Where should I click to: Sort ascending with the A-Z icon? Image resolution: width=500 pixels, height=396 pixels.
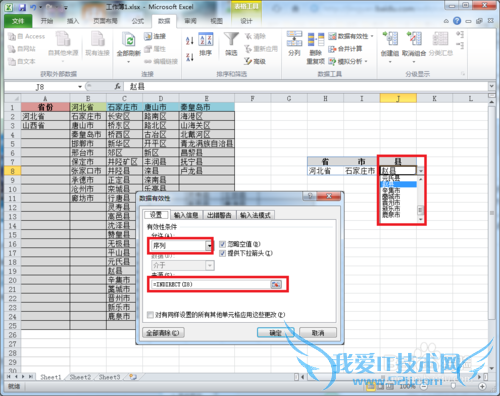click(189, 40)
